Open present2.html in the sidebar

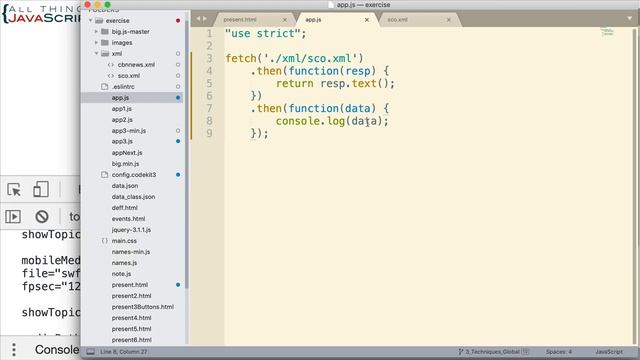tap(131, 296)
